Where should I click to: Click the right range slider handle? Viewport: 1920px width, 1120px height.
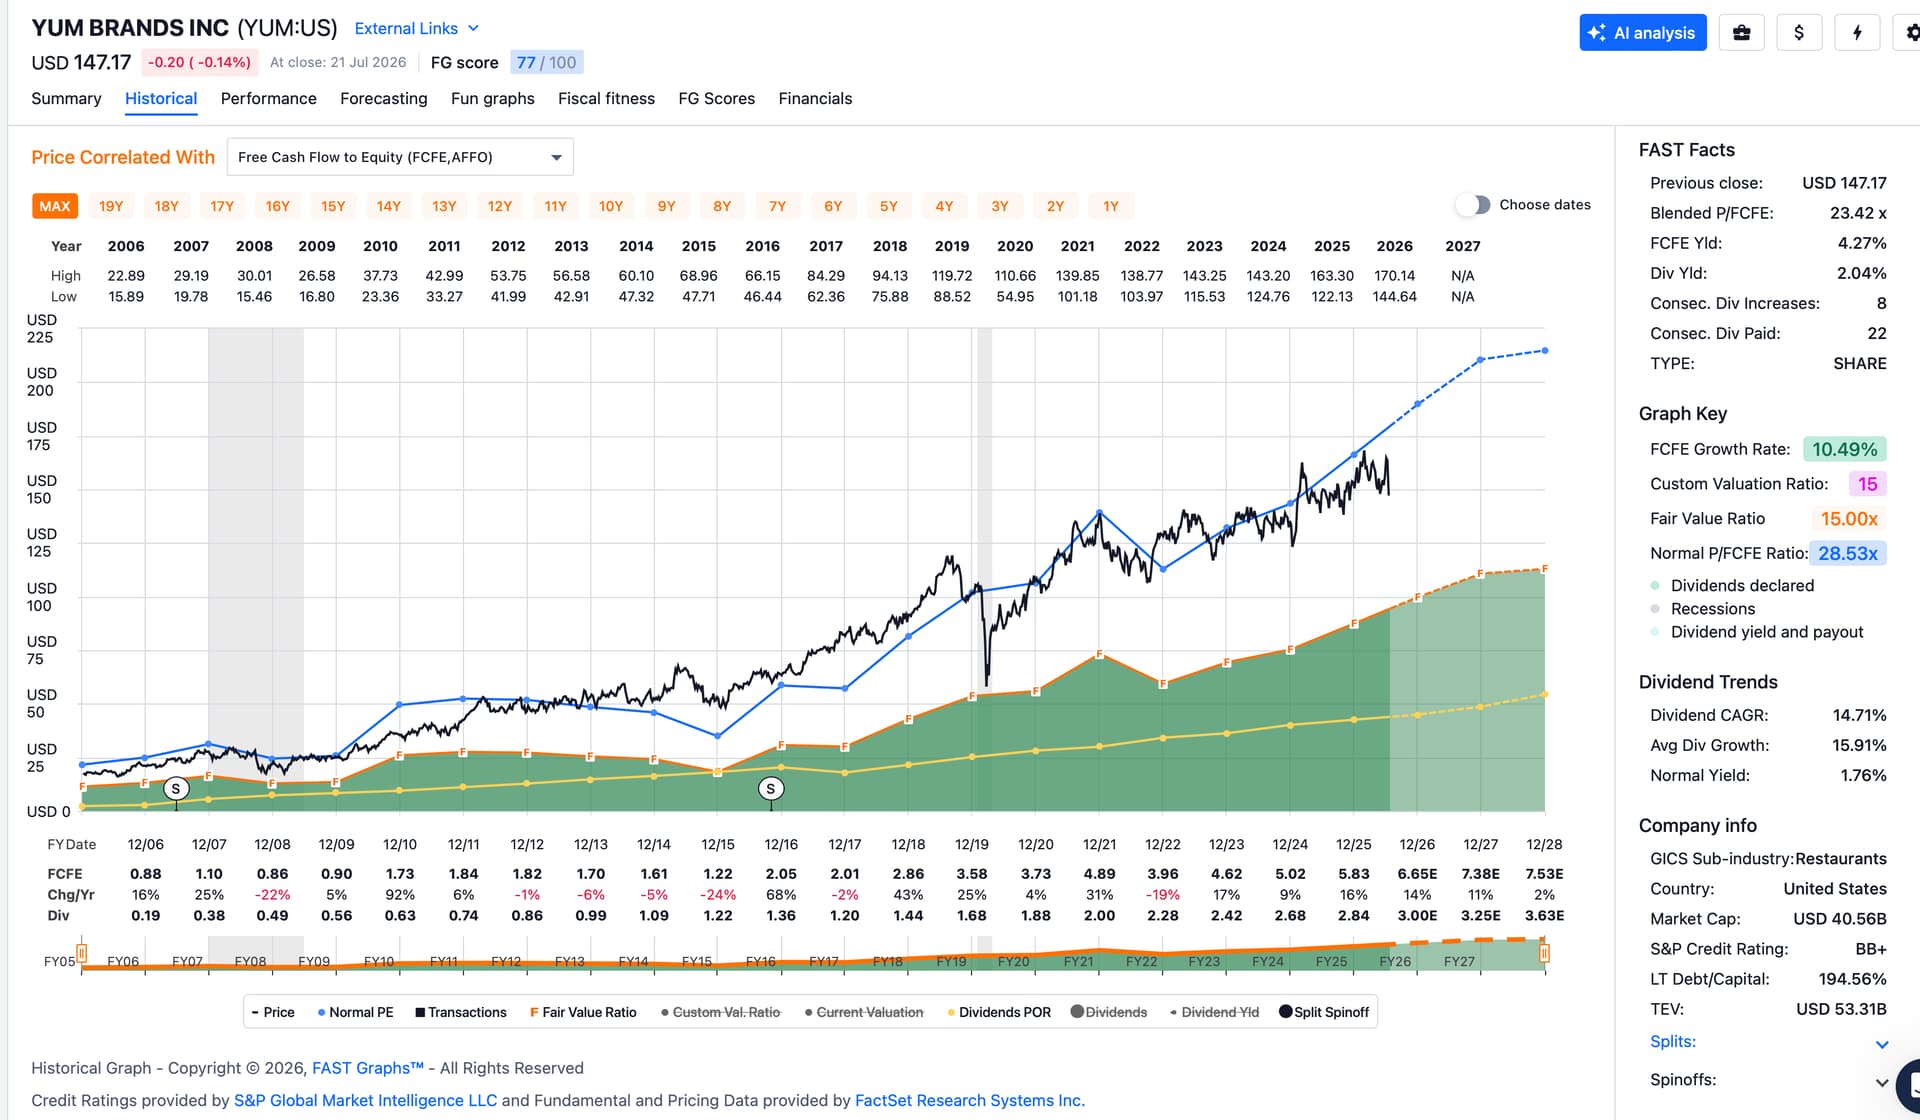pos(1544,953)
